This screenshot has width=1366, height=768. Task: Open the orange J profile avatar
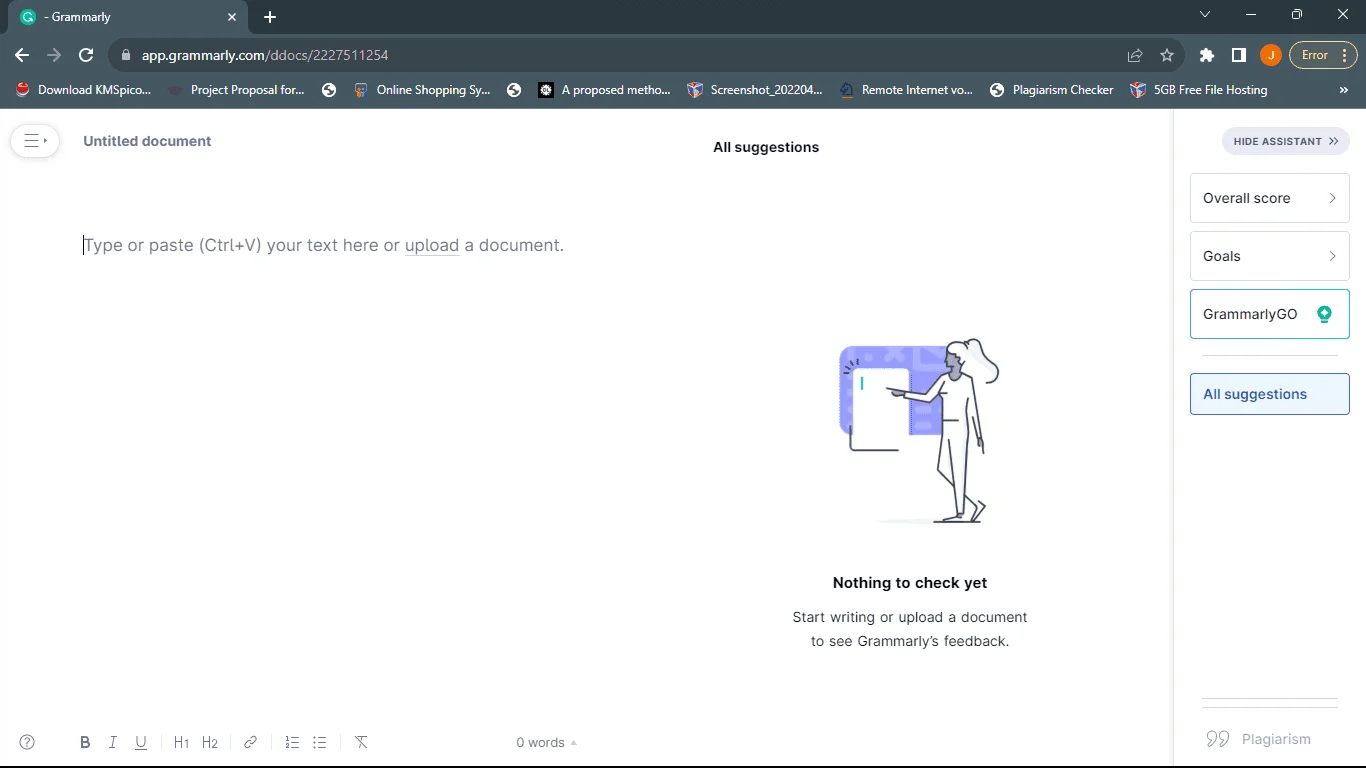1270,55
